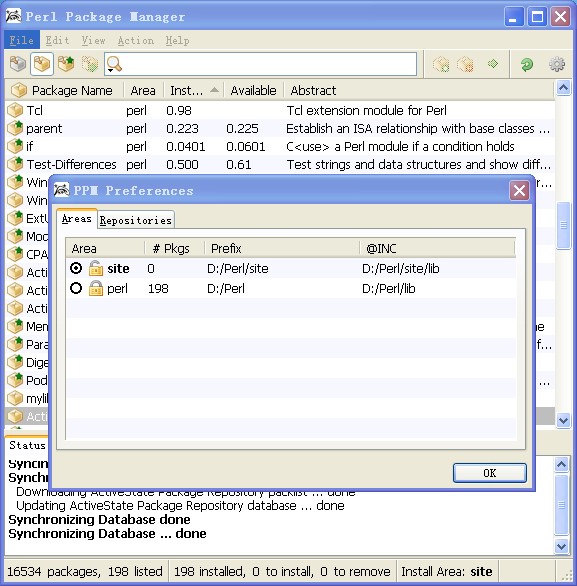Open the Action menu

click(136, 40)
